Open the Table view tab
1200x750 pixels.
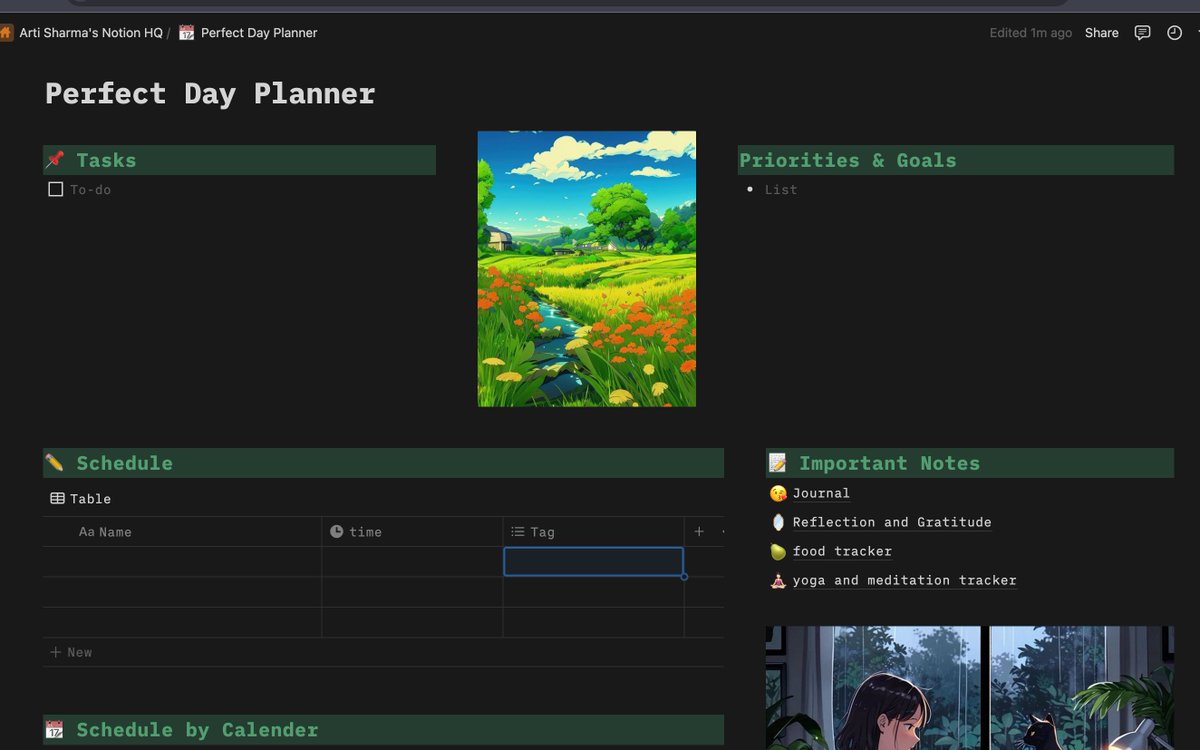(80, 498)
